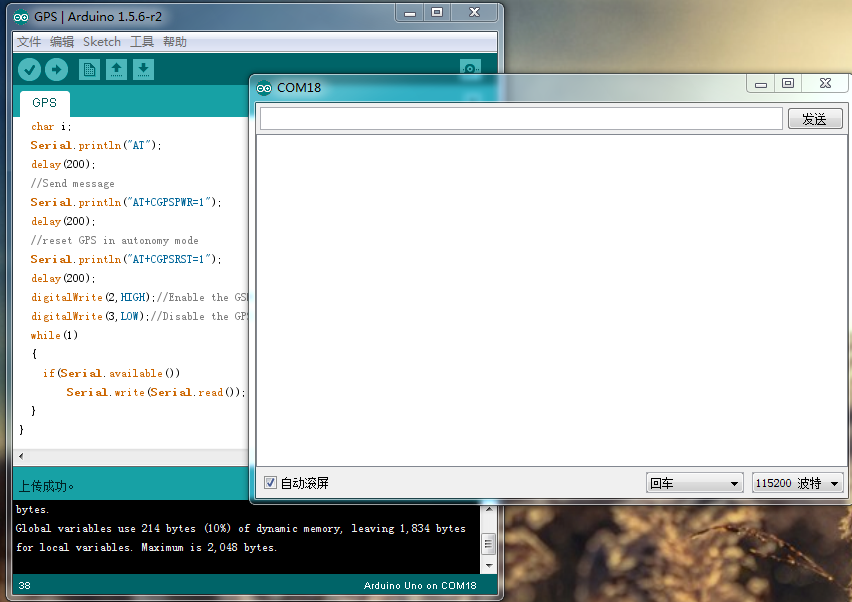
Task: Open the 工具 menu
Action: [x=142, y=42]
